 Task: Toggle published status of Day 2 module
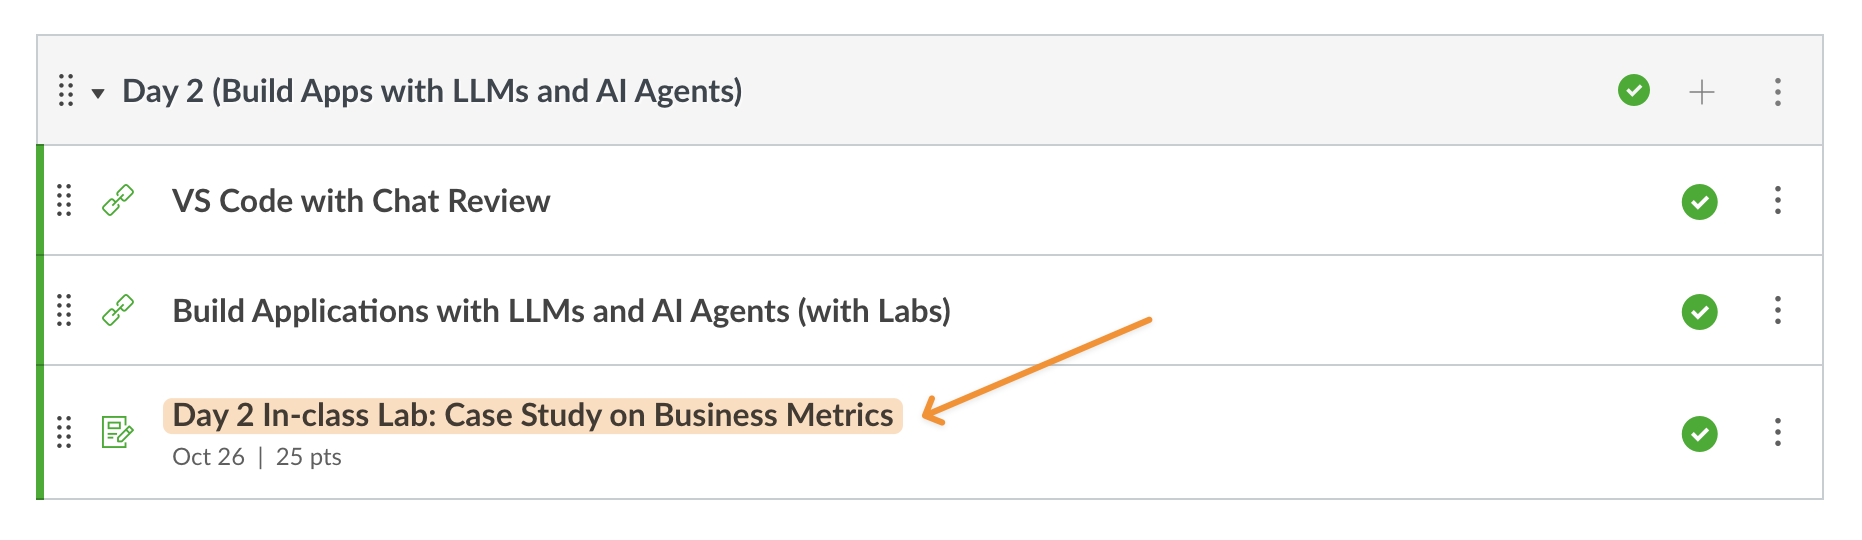(1634, 91)
